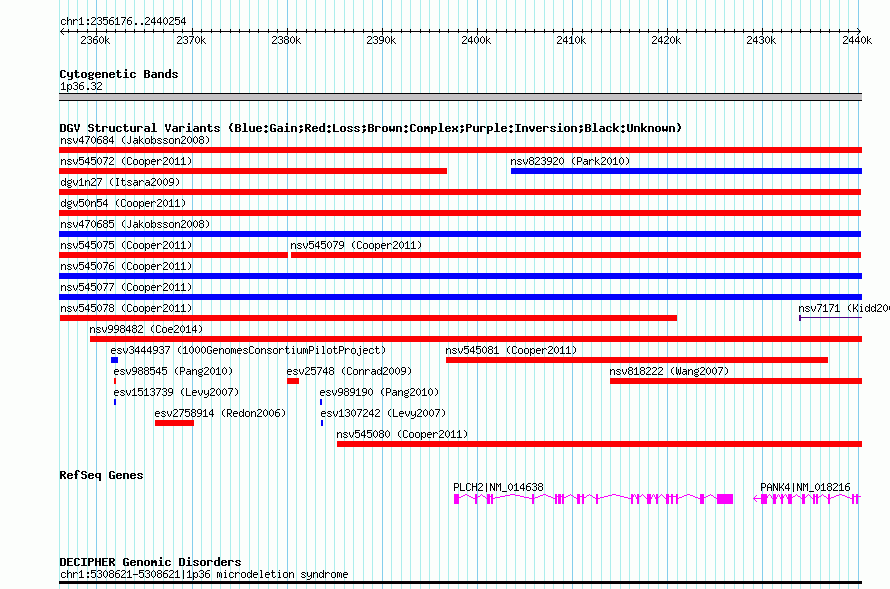Click the 1p36.32 band label
This screenshot has width=890, height=589.
(x=81, y=86)
